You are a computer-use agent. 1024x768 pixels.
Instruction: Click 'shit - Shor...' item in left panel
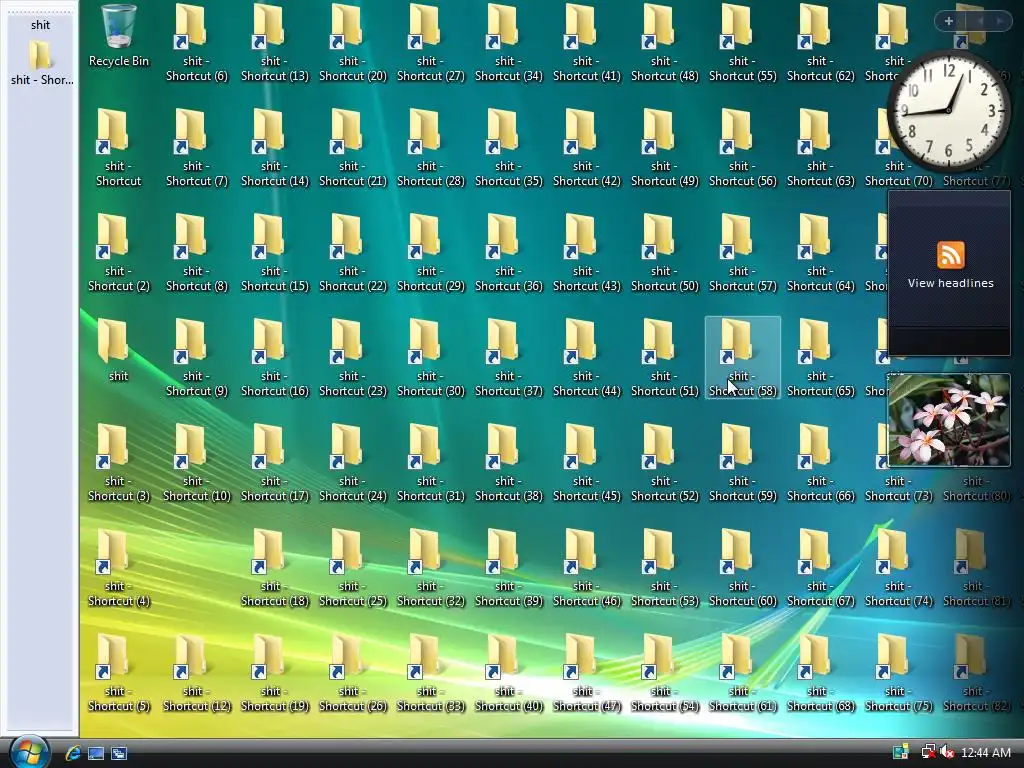40,64
